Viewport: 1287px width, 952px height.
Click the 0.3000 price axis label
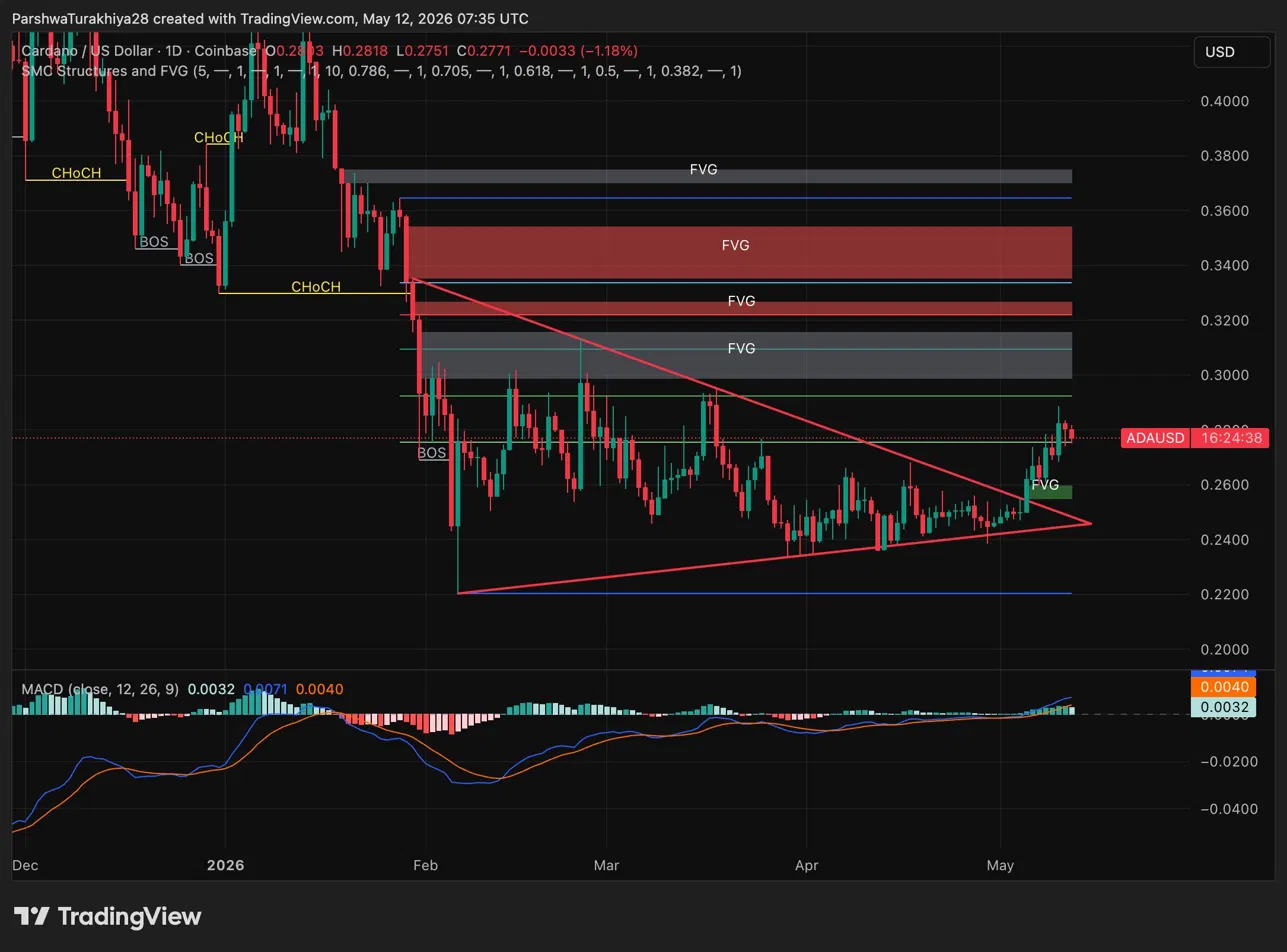(x=1224, y=375)
